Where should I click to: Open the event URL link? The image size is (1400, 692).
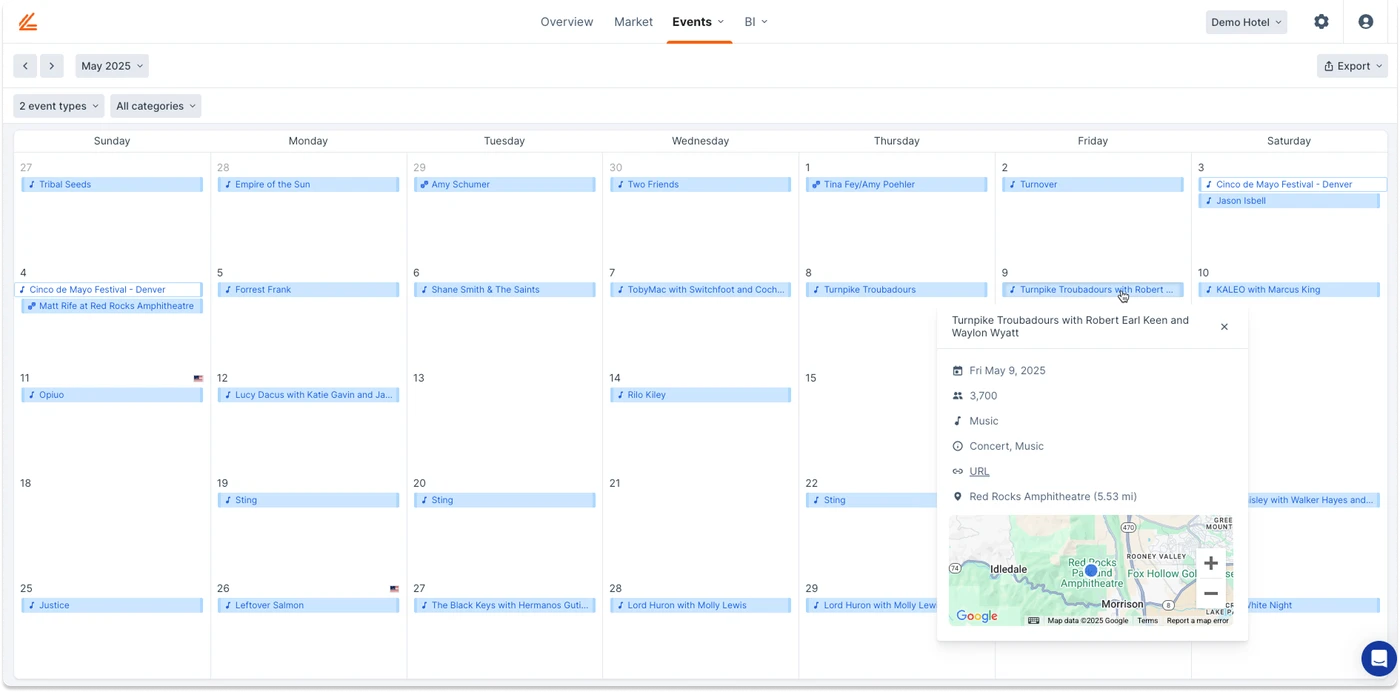coord(979,471)
